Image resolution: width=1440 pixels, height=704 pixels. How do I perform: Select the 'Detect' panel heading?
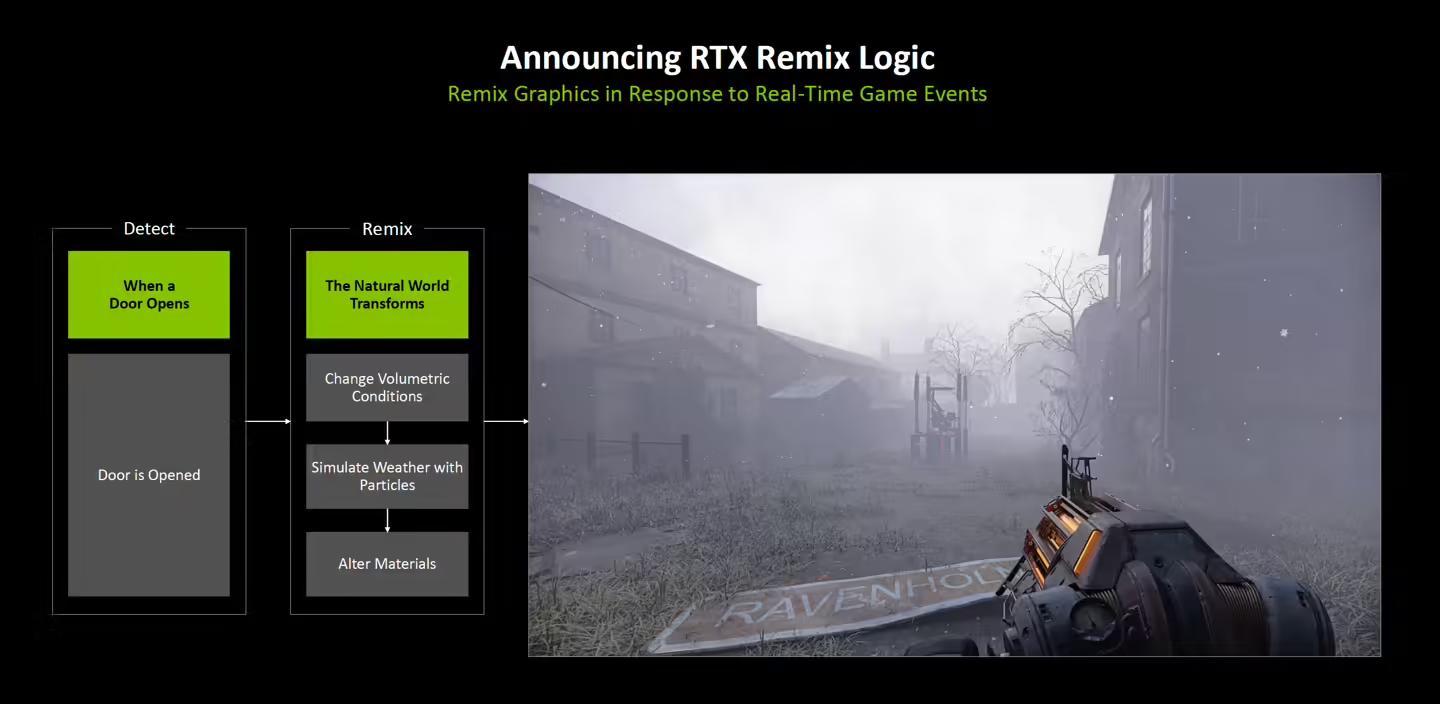click(149, 228)
